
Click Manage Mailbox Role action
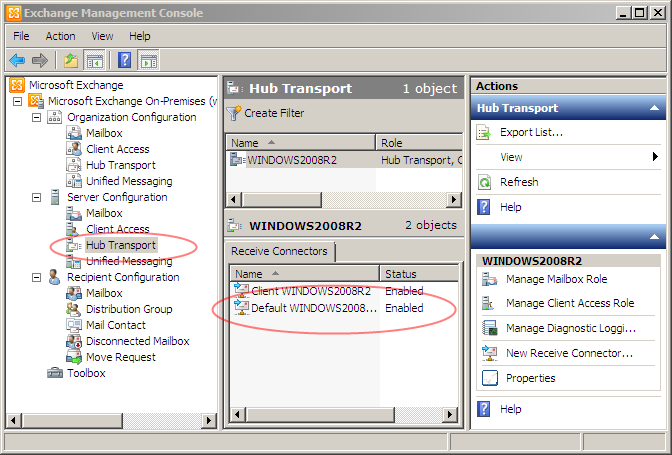pyautogui.click(x=556, y=279)
